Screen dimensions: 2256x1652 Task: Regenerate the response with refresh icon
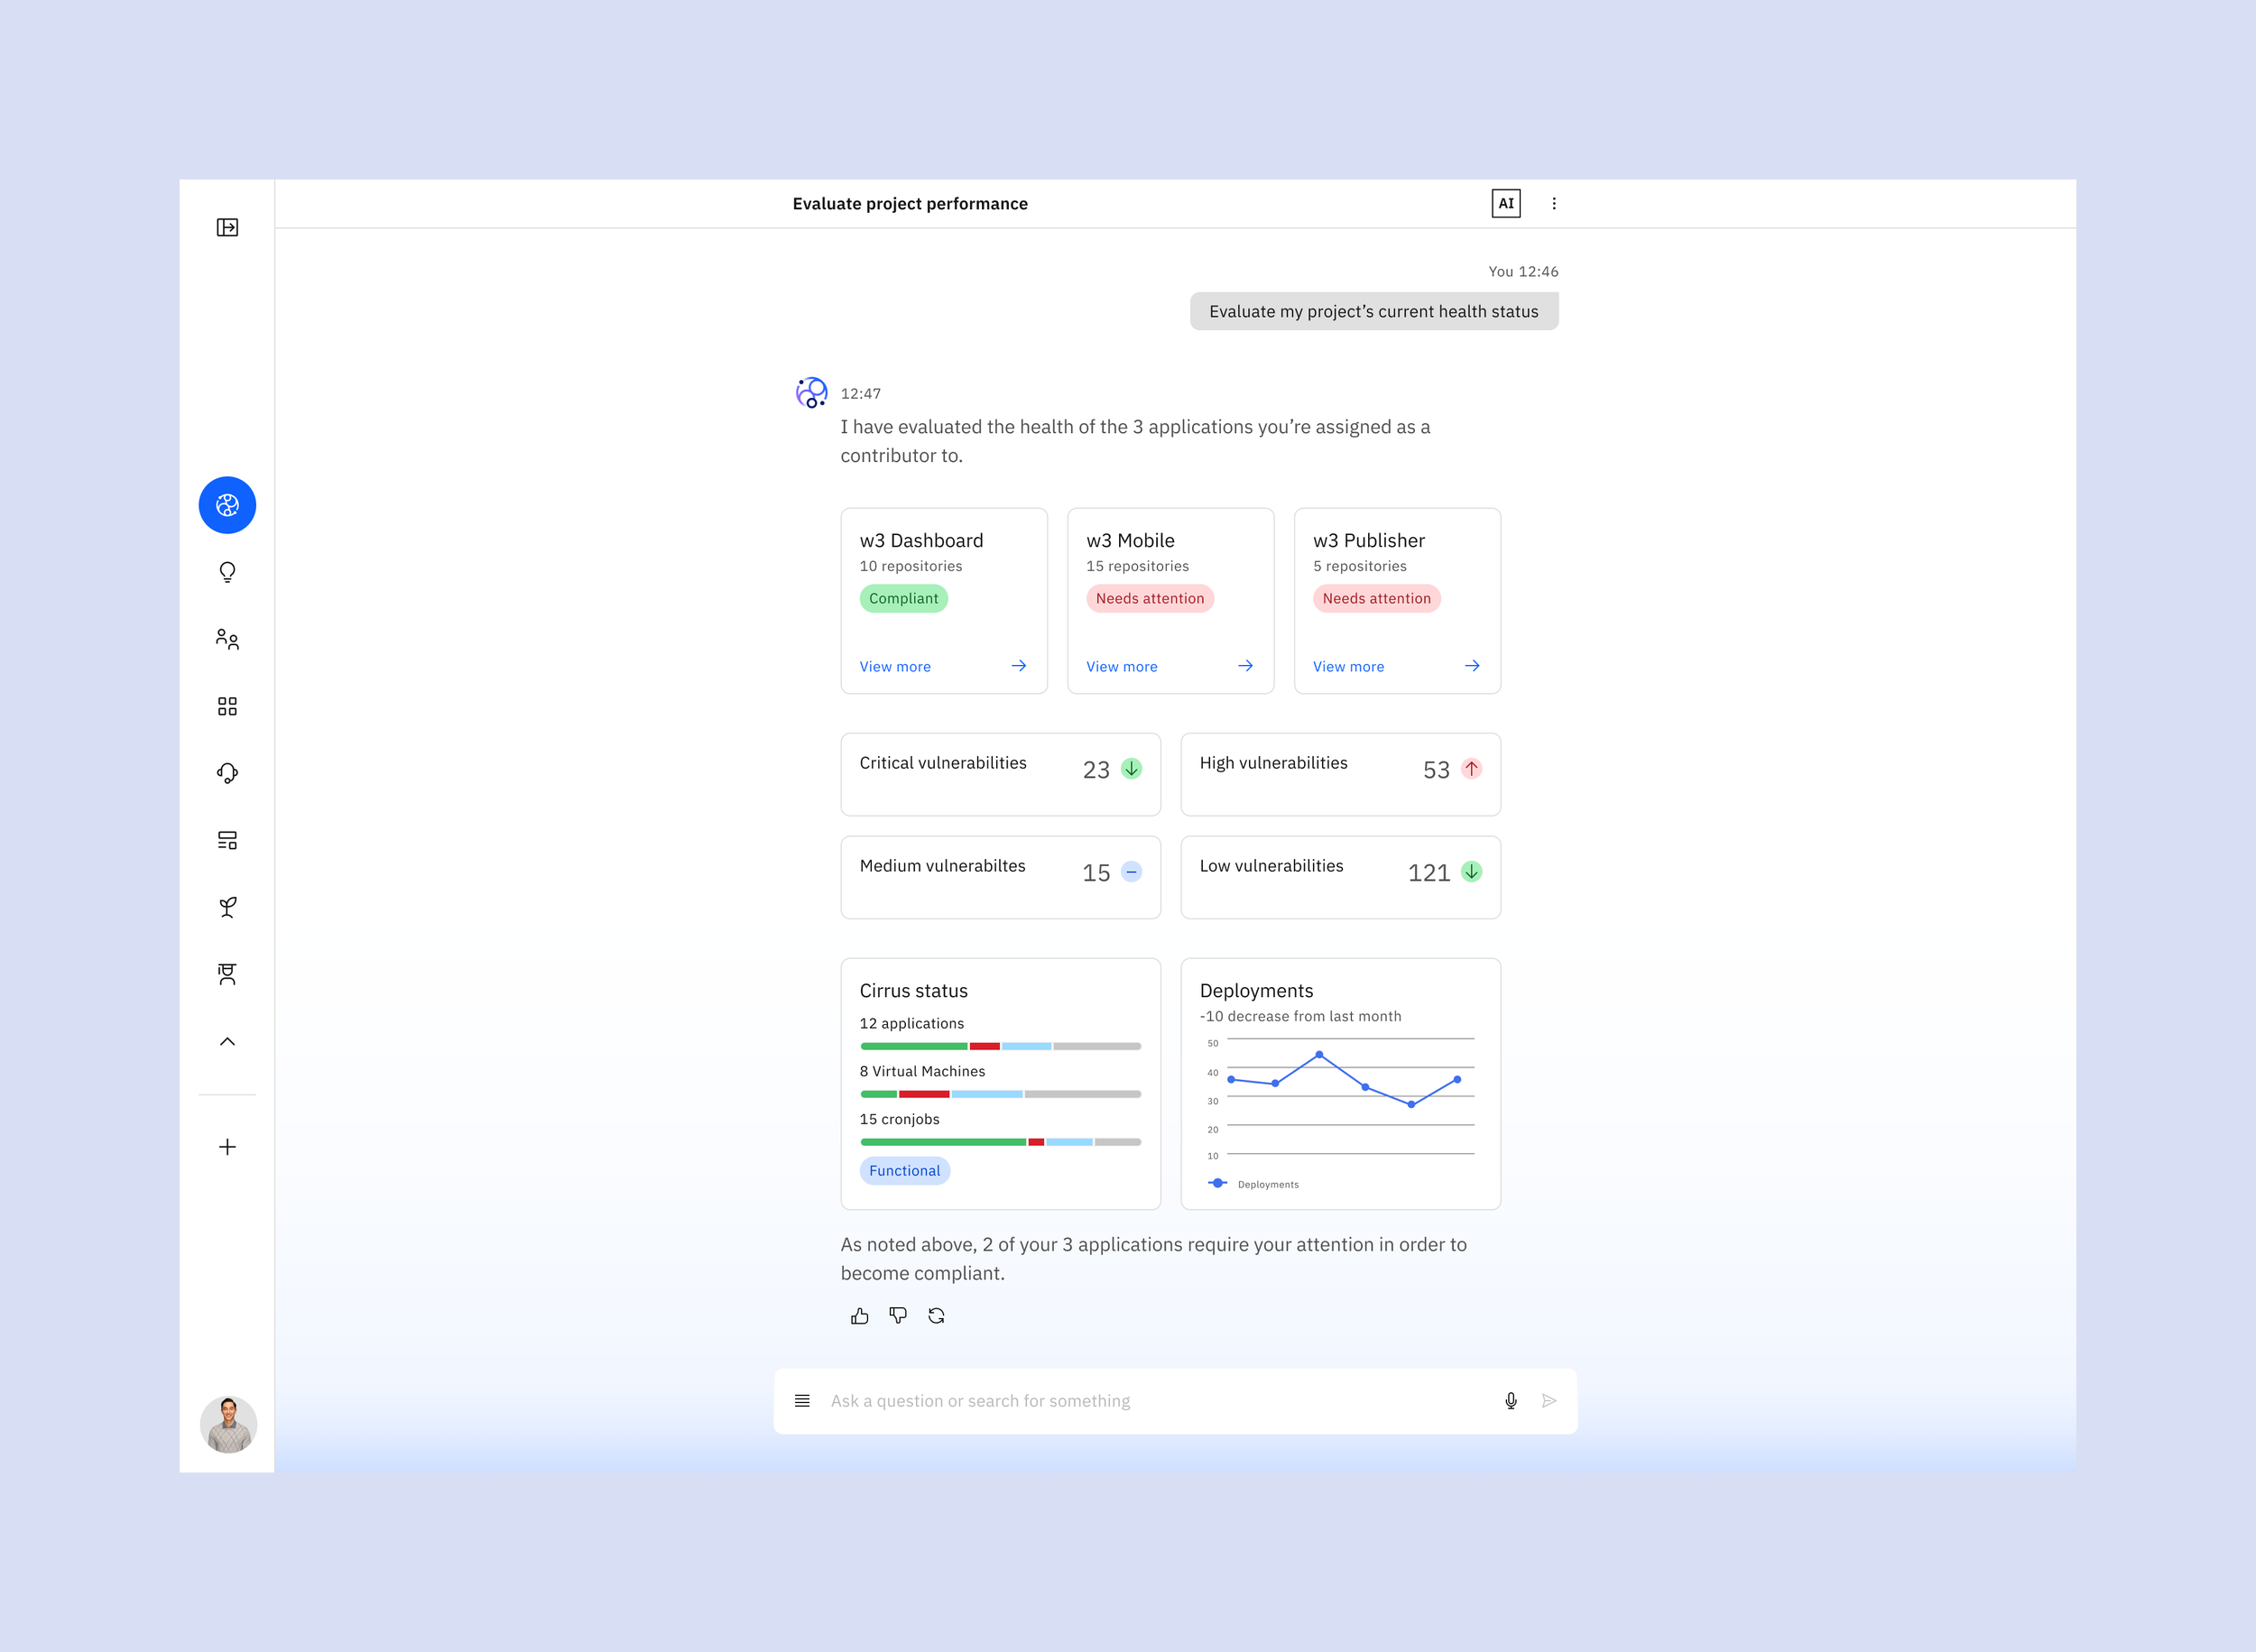[x=936, y=1316]
